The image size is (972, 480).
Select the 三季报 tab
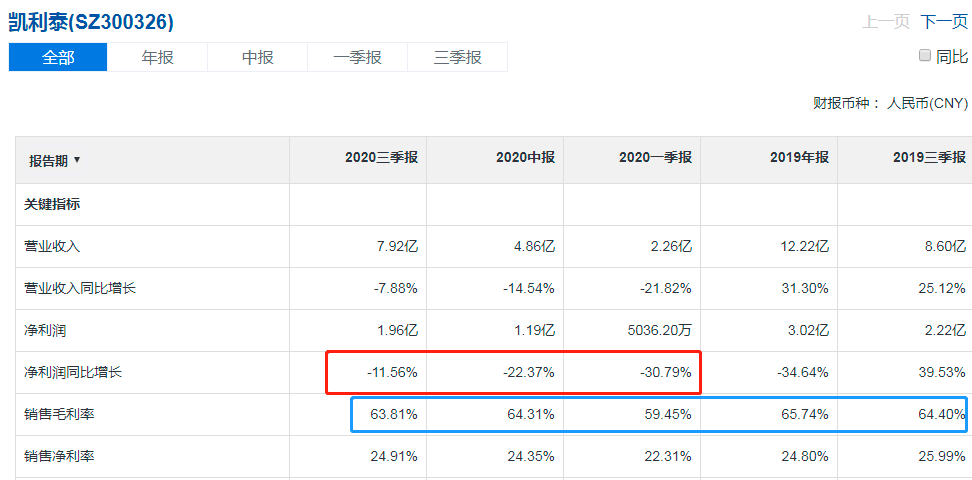pos(457,57)
